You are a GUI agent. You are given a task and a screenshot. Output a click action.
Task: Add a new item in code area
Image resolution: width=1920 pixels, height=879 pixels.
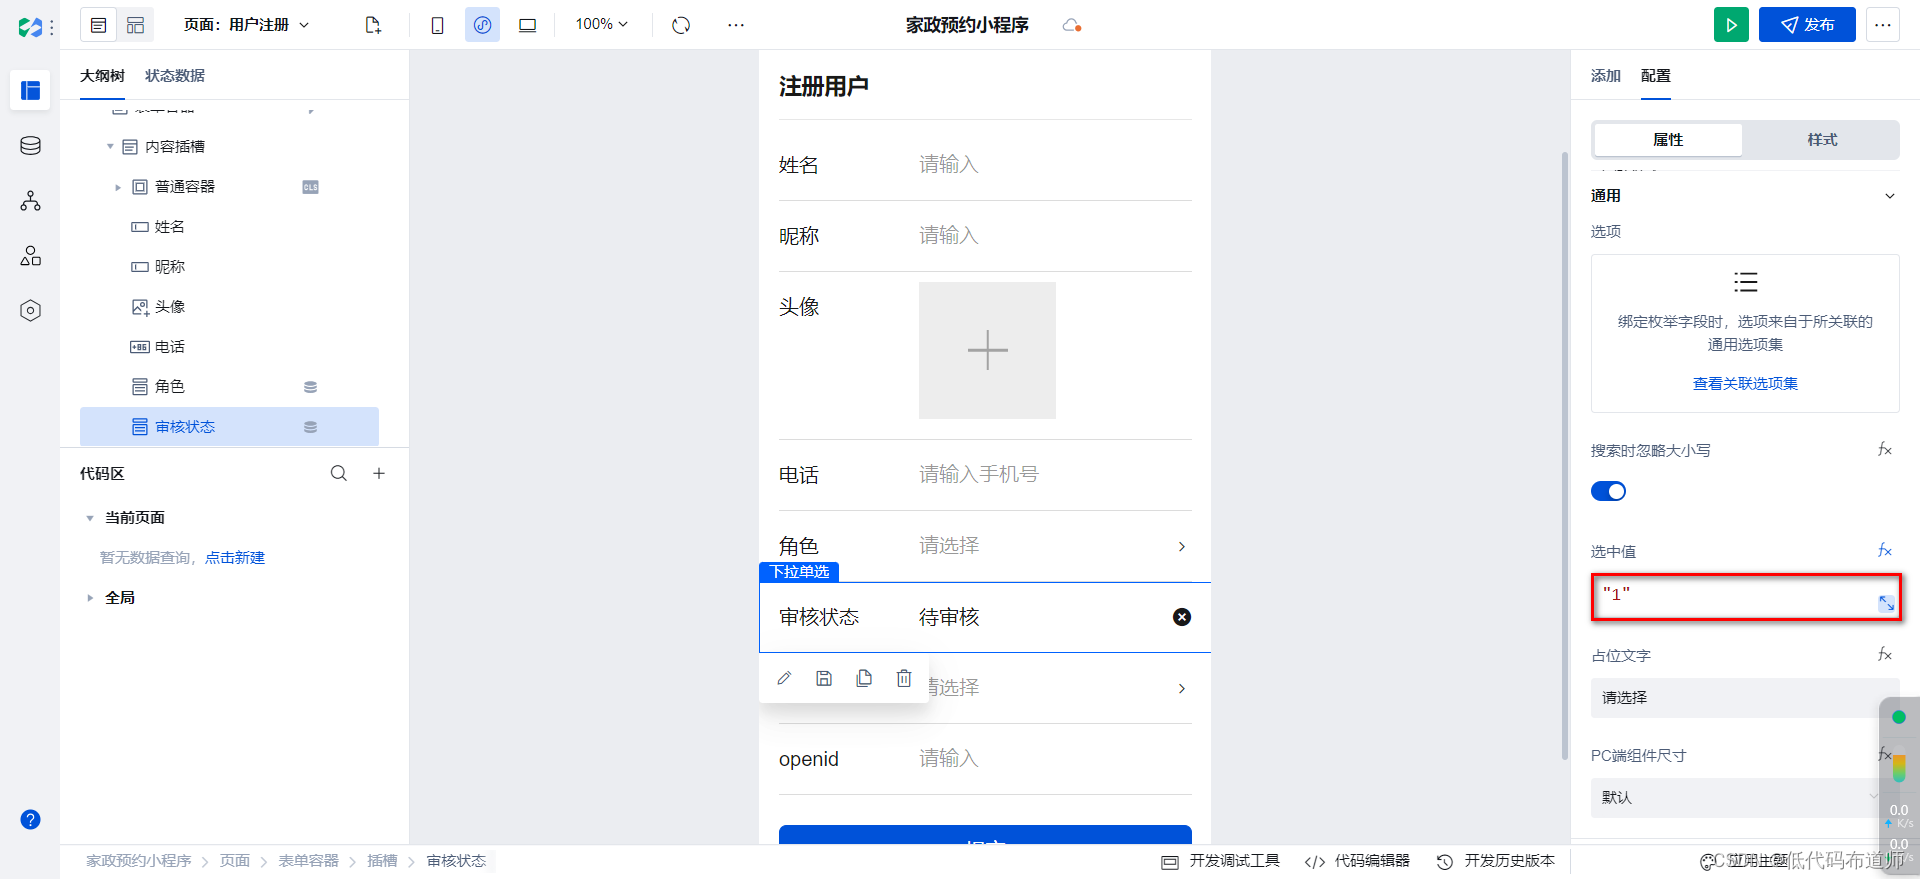tap(379, 473)
